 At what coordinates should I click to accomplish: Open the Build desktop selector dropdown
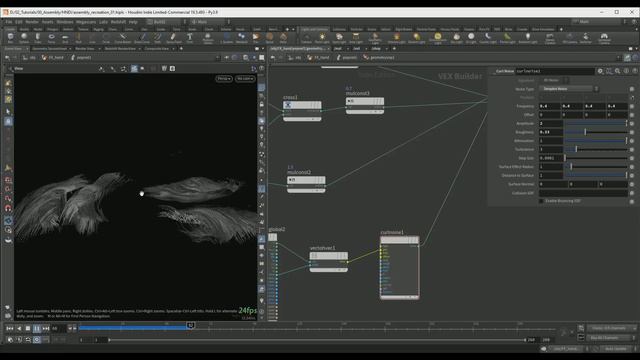(x=167, y=22)
